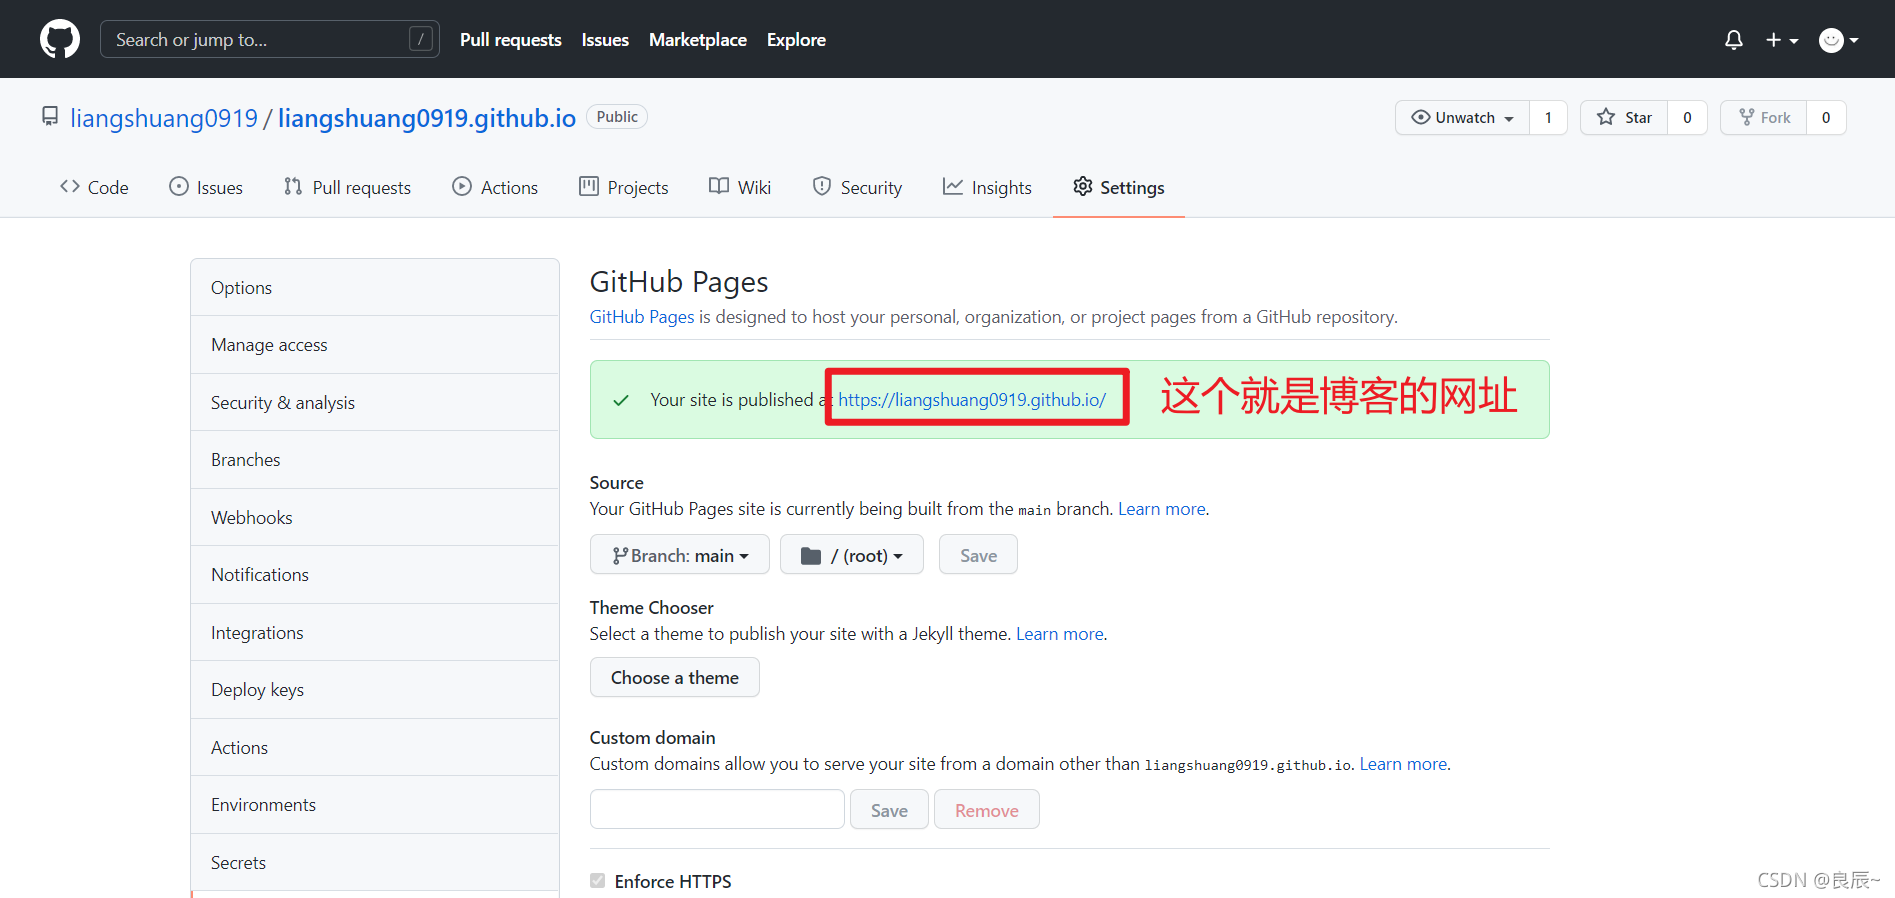Open the published site URL link
The width and height of the screenshot is (1895, 898).
tap(972, 400)
